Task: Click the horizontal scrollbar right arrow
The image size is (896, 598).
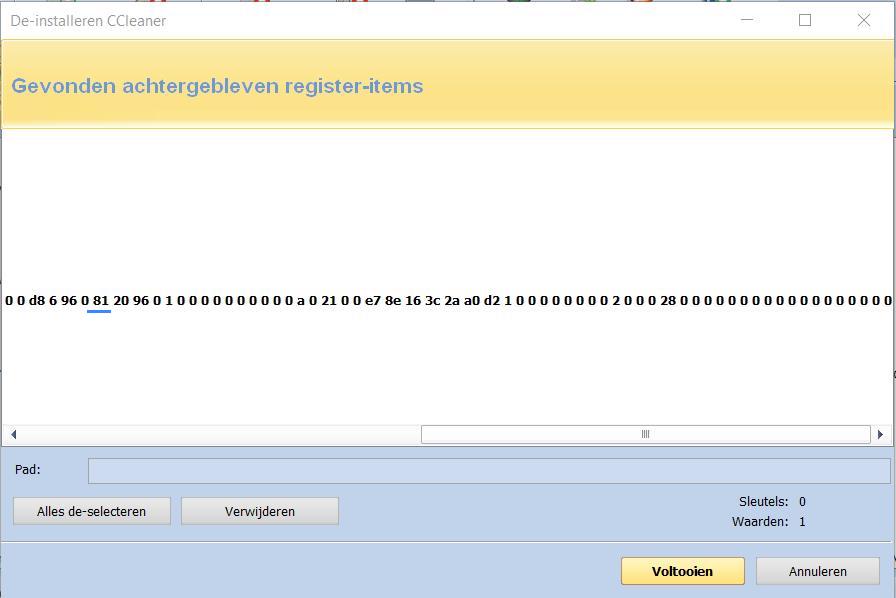Action: click(881, 434)
